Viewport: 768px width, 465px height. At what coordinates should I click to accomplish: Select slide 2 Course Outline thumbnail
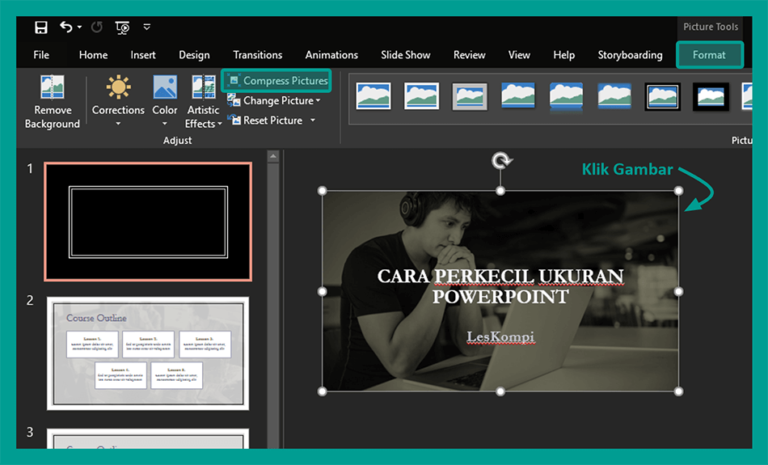[148, 353]
